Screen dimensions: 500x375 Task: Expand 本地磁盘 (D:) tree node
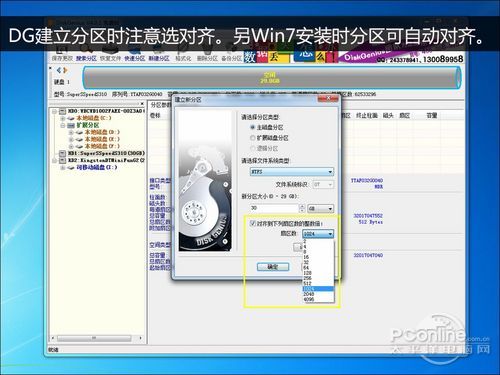click(x=71, y=132)
